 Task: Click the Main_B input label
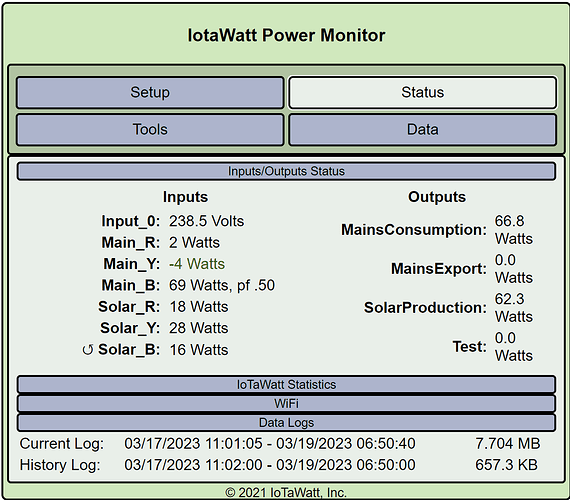tap(131, 285)
